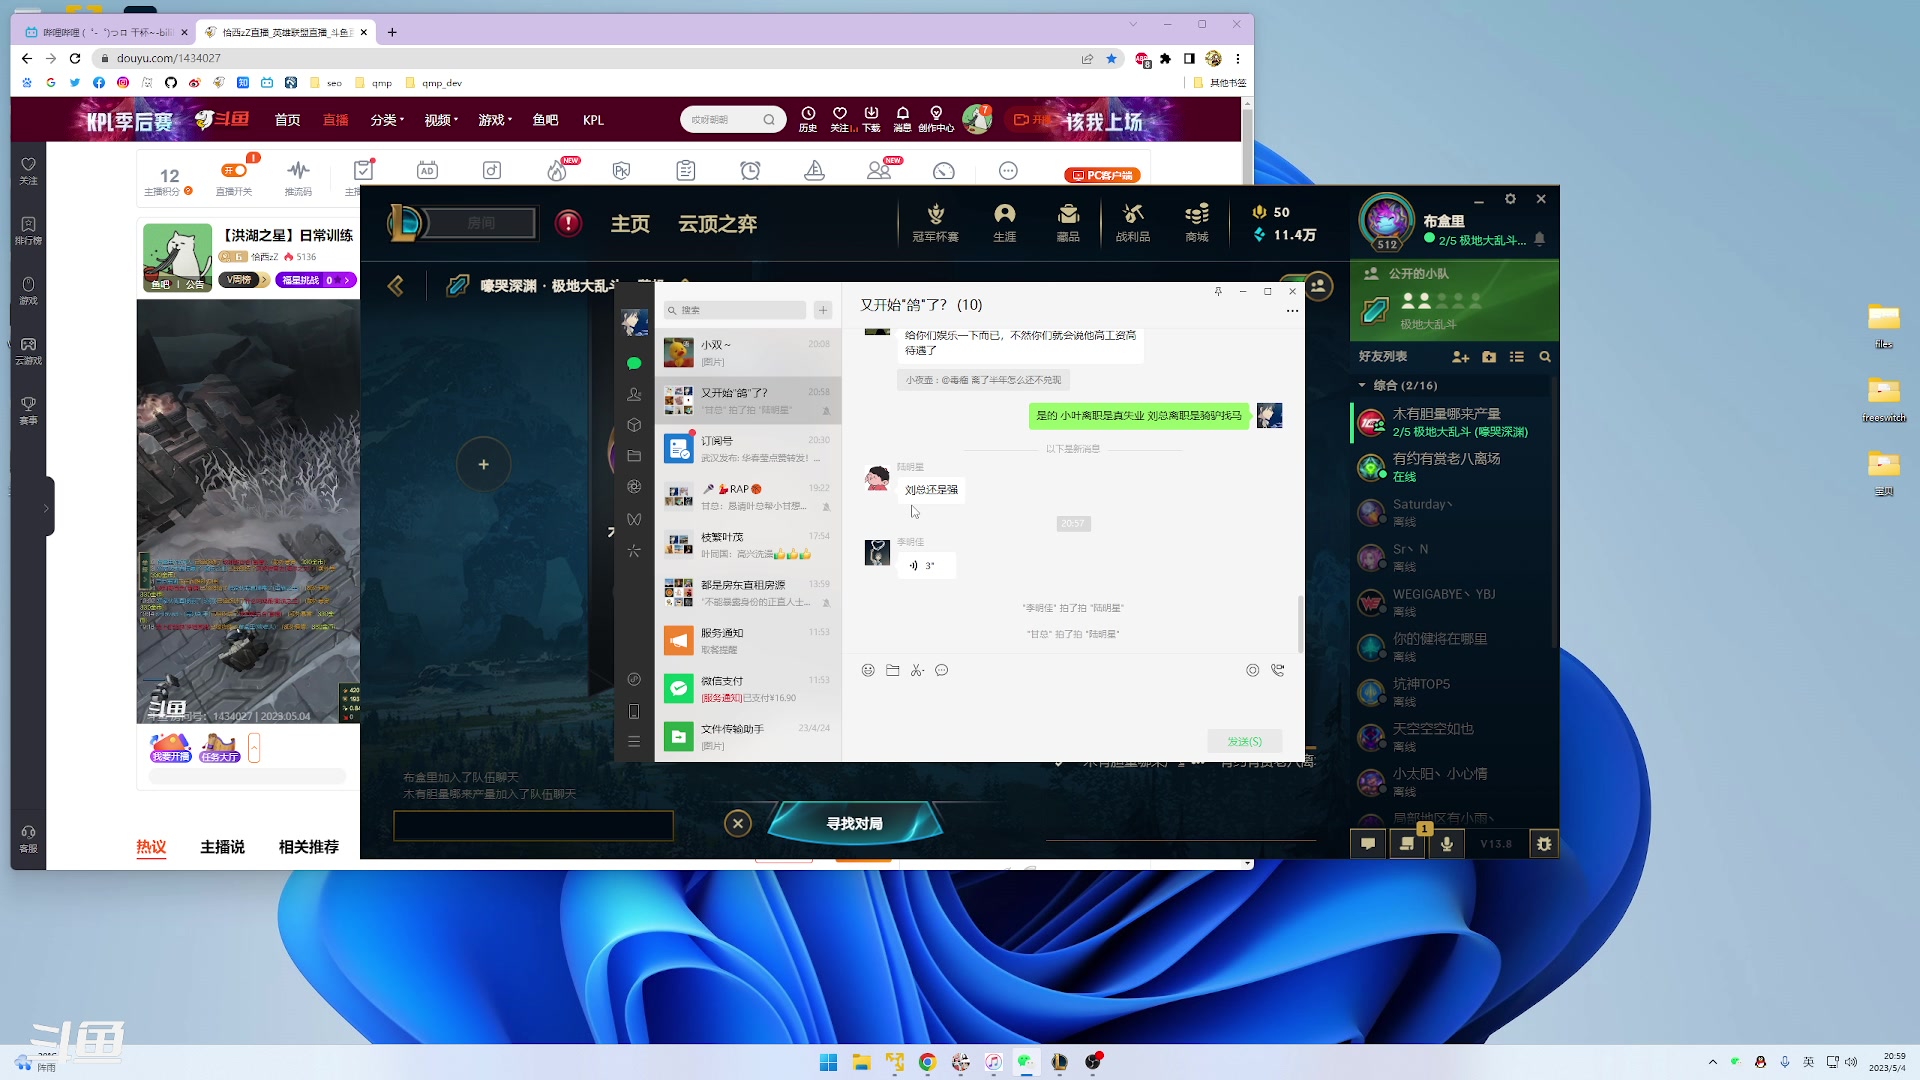The width and height of the screenshot is (1920, 1080).
Task: Collapse the 综合 (2/16) friends group
Action: 1361,385
